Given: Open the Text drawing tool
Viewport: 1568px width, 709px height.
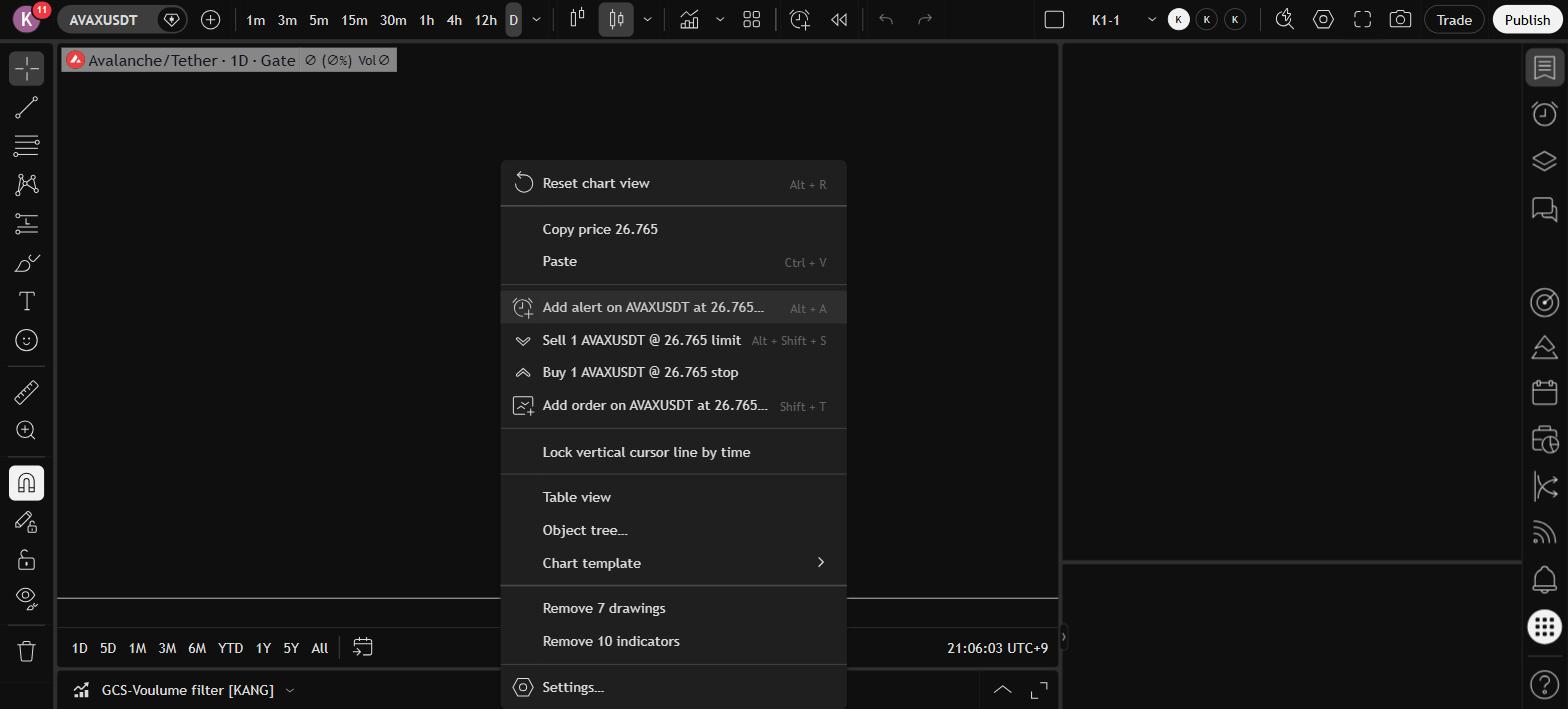Looking at the screenshot, I should point(27,302).
